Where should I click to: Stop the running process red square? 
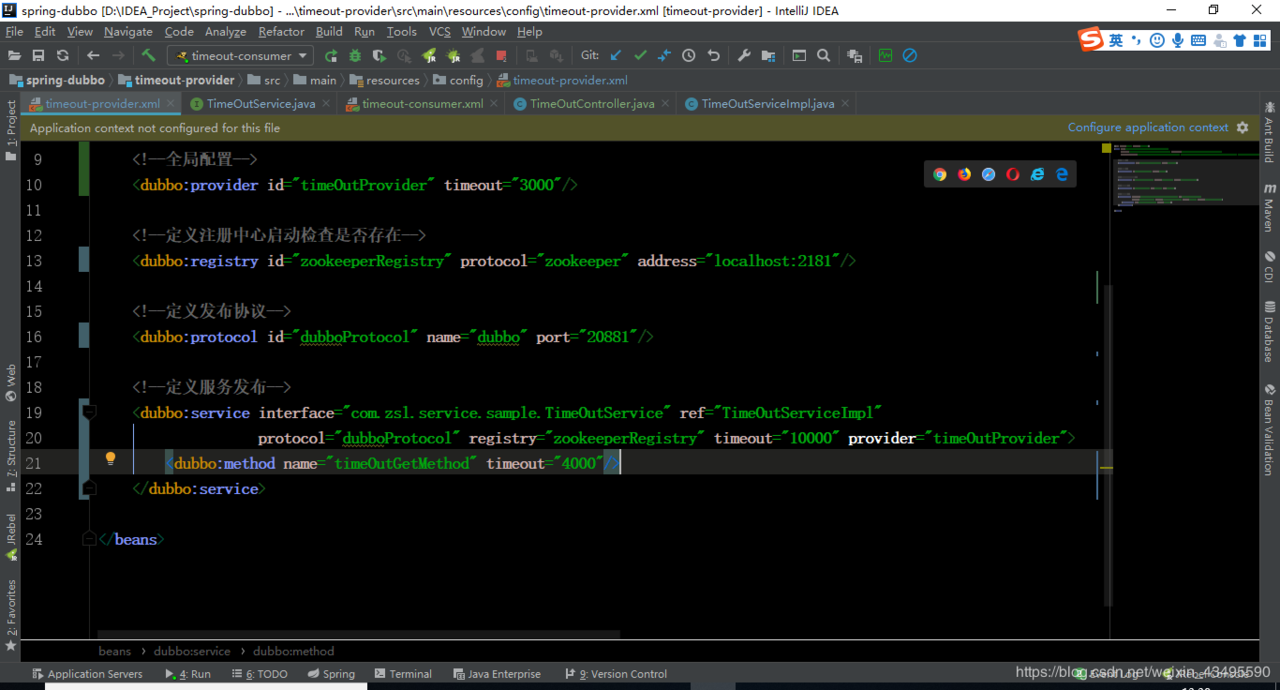tap(502, 56)
